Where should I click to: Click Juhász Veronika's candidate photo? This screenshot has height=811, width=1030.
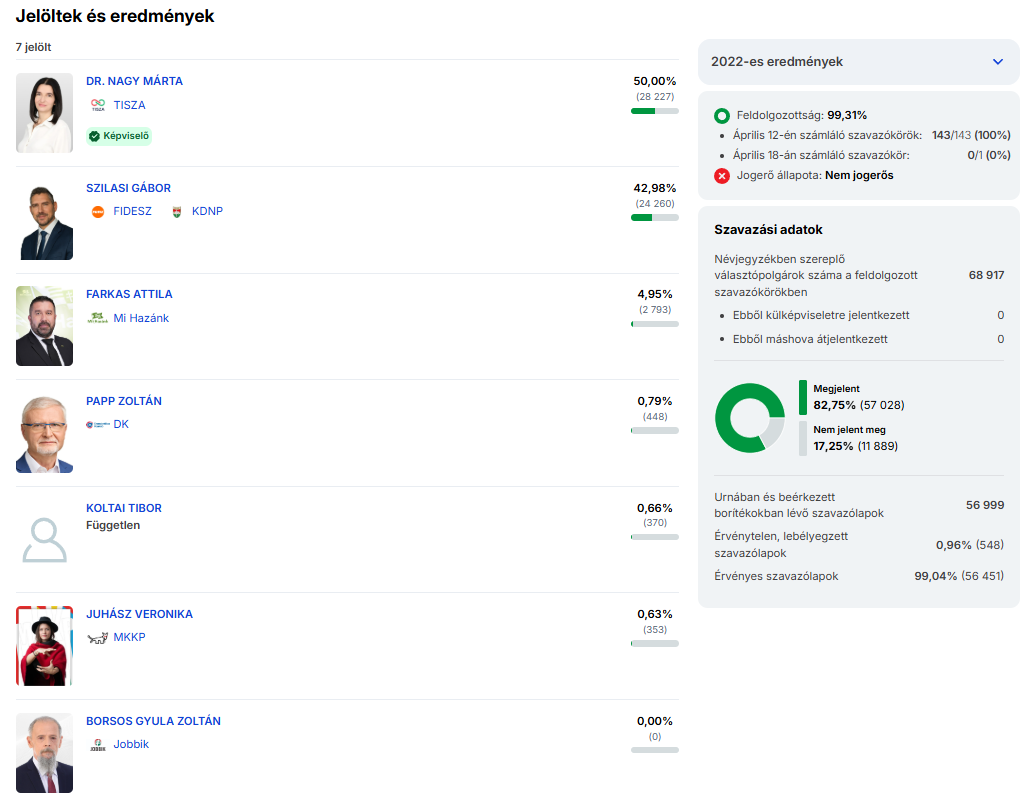click(45, 646)
